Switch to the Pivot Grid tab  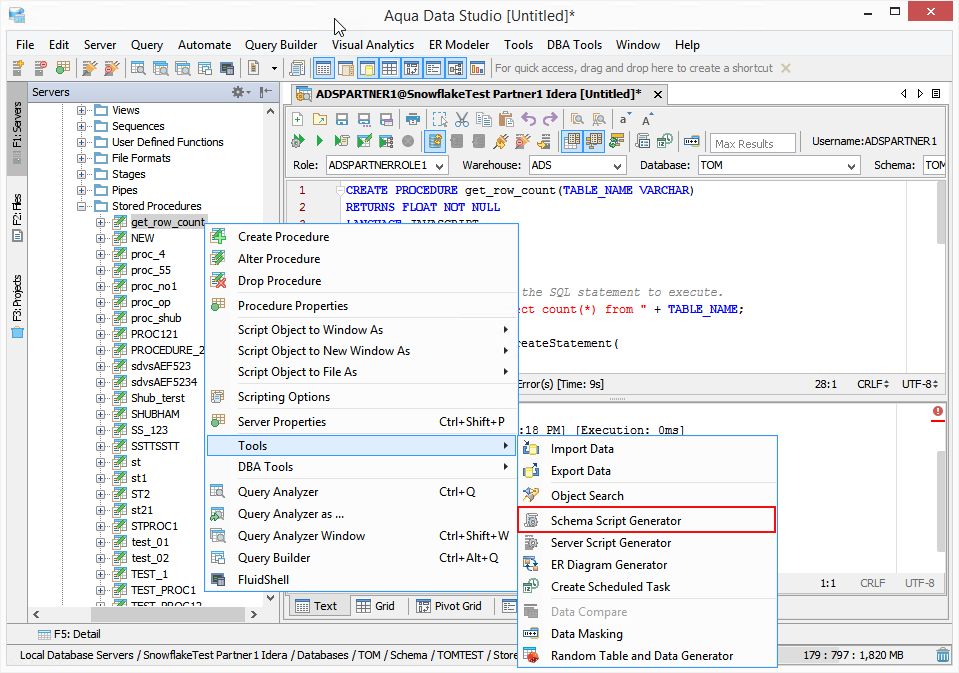coord(450,606)
